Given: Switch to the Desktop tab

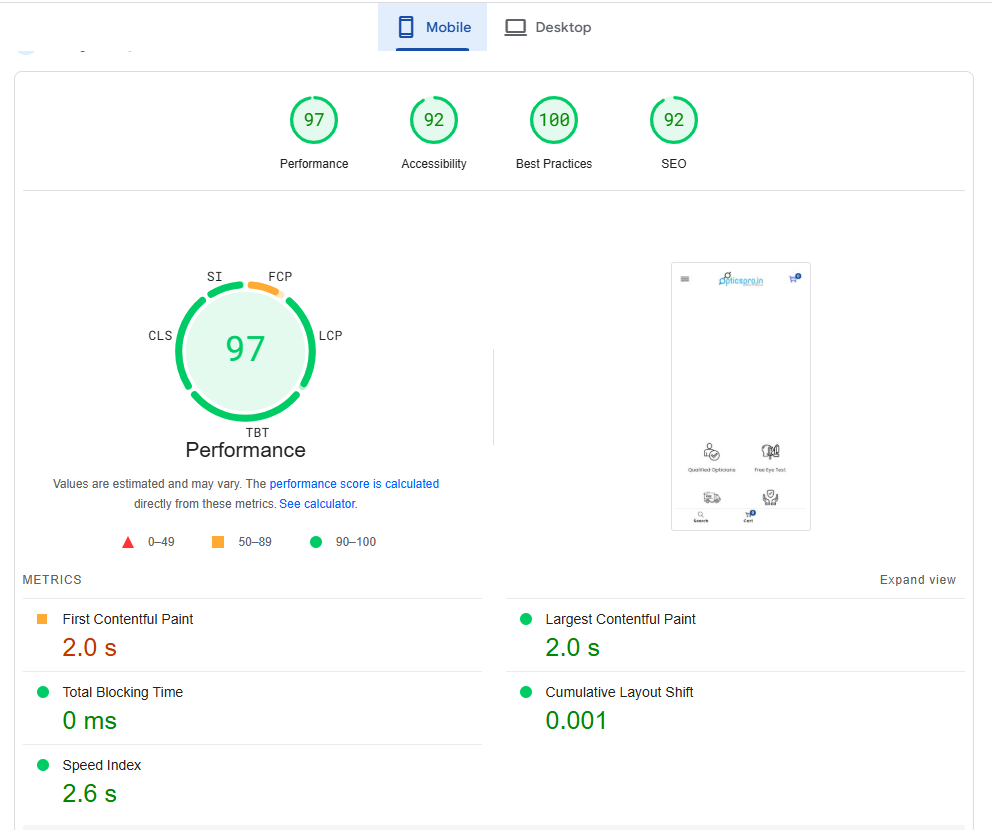Looking at the screenshot, I should [x=548, y=27].
